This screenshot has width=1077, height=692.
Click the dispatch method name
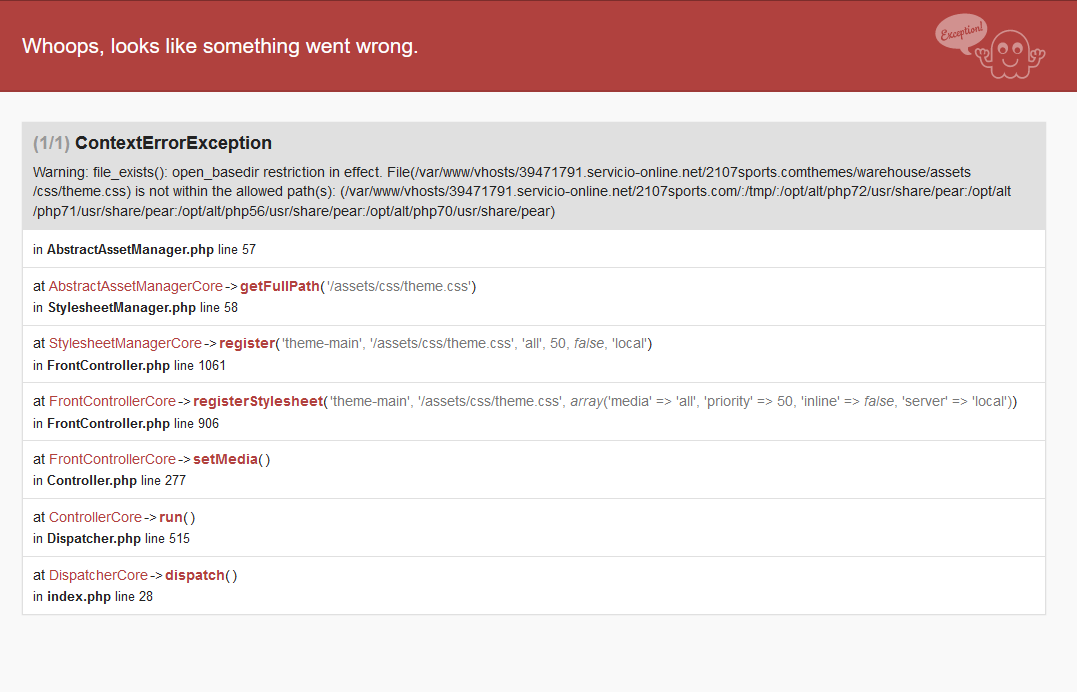(x=194, y=576)
